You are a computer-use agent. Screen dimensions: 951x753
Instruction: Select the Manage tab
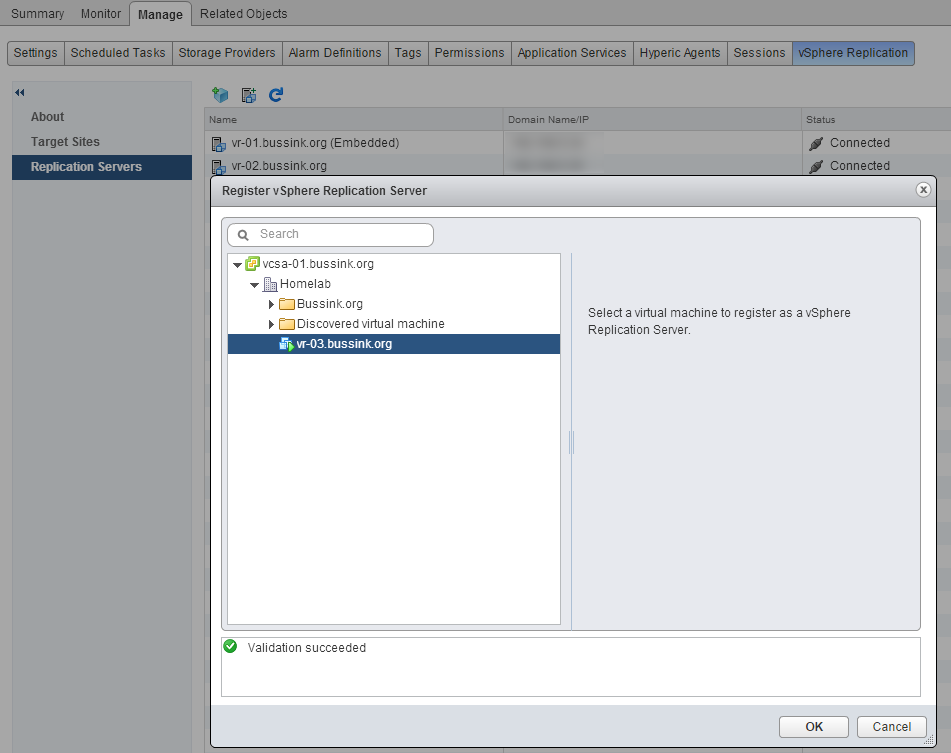point(160,14)
